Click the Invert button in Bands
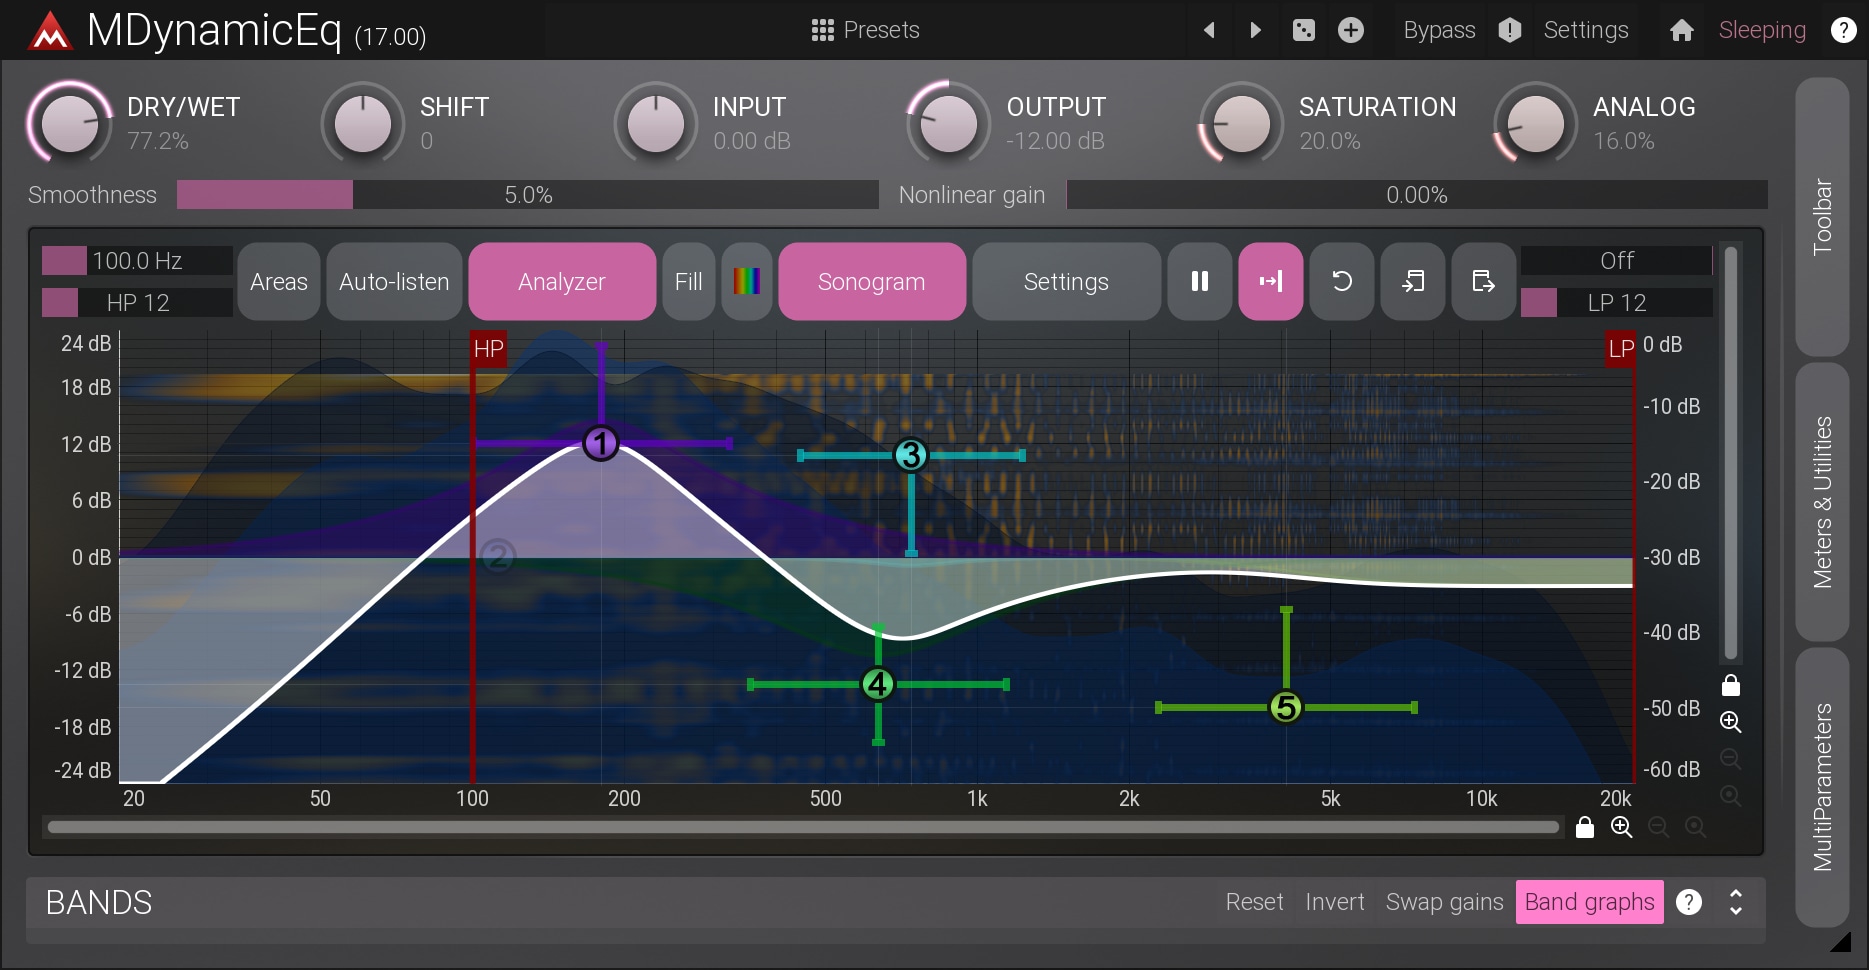The image size is (1869, 970). [1334, 902]
